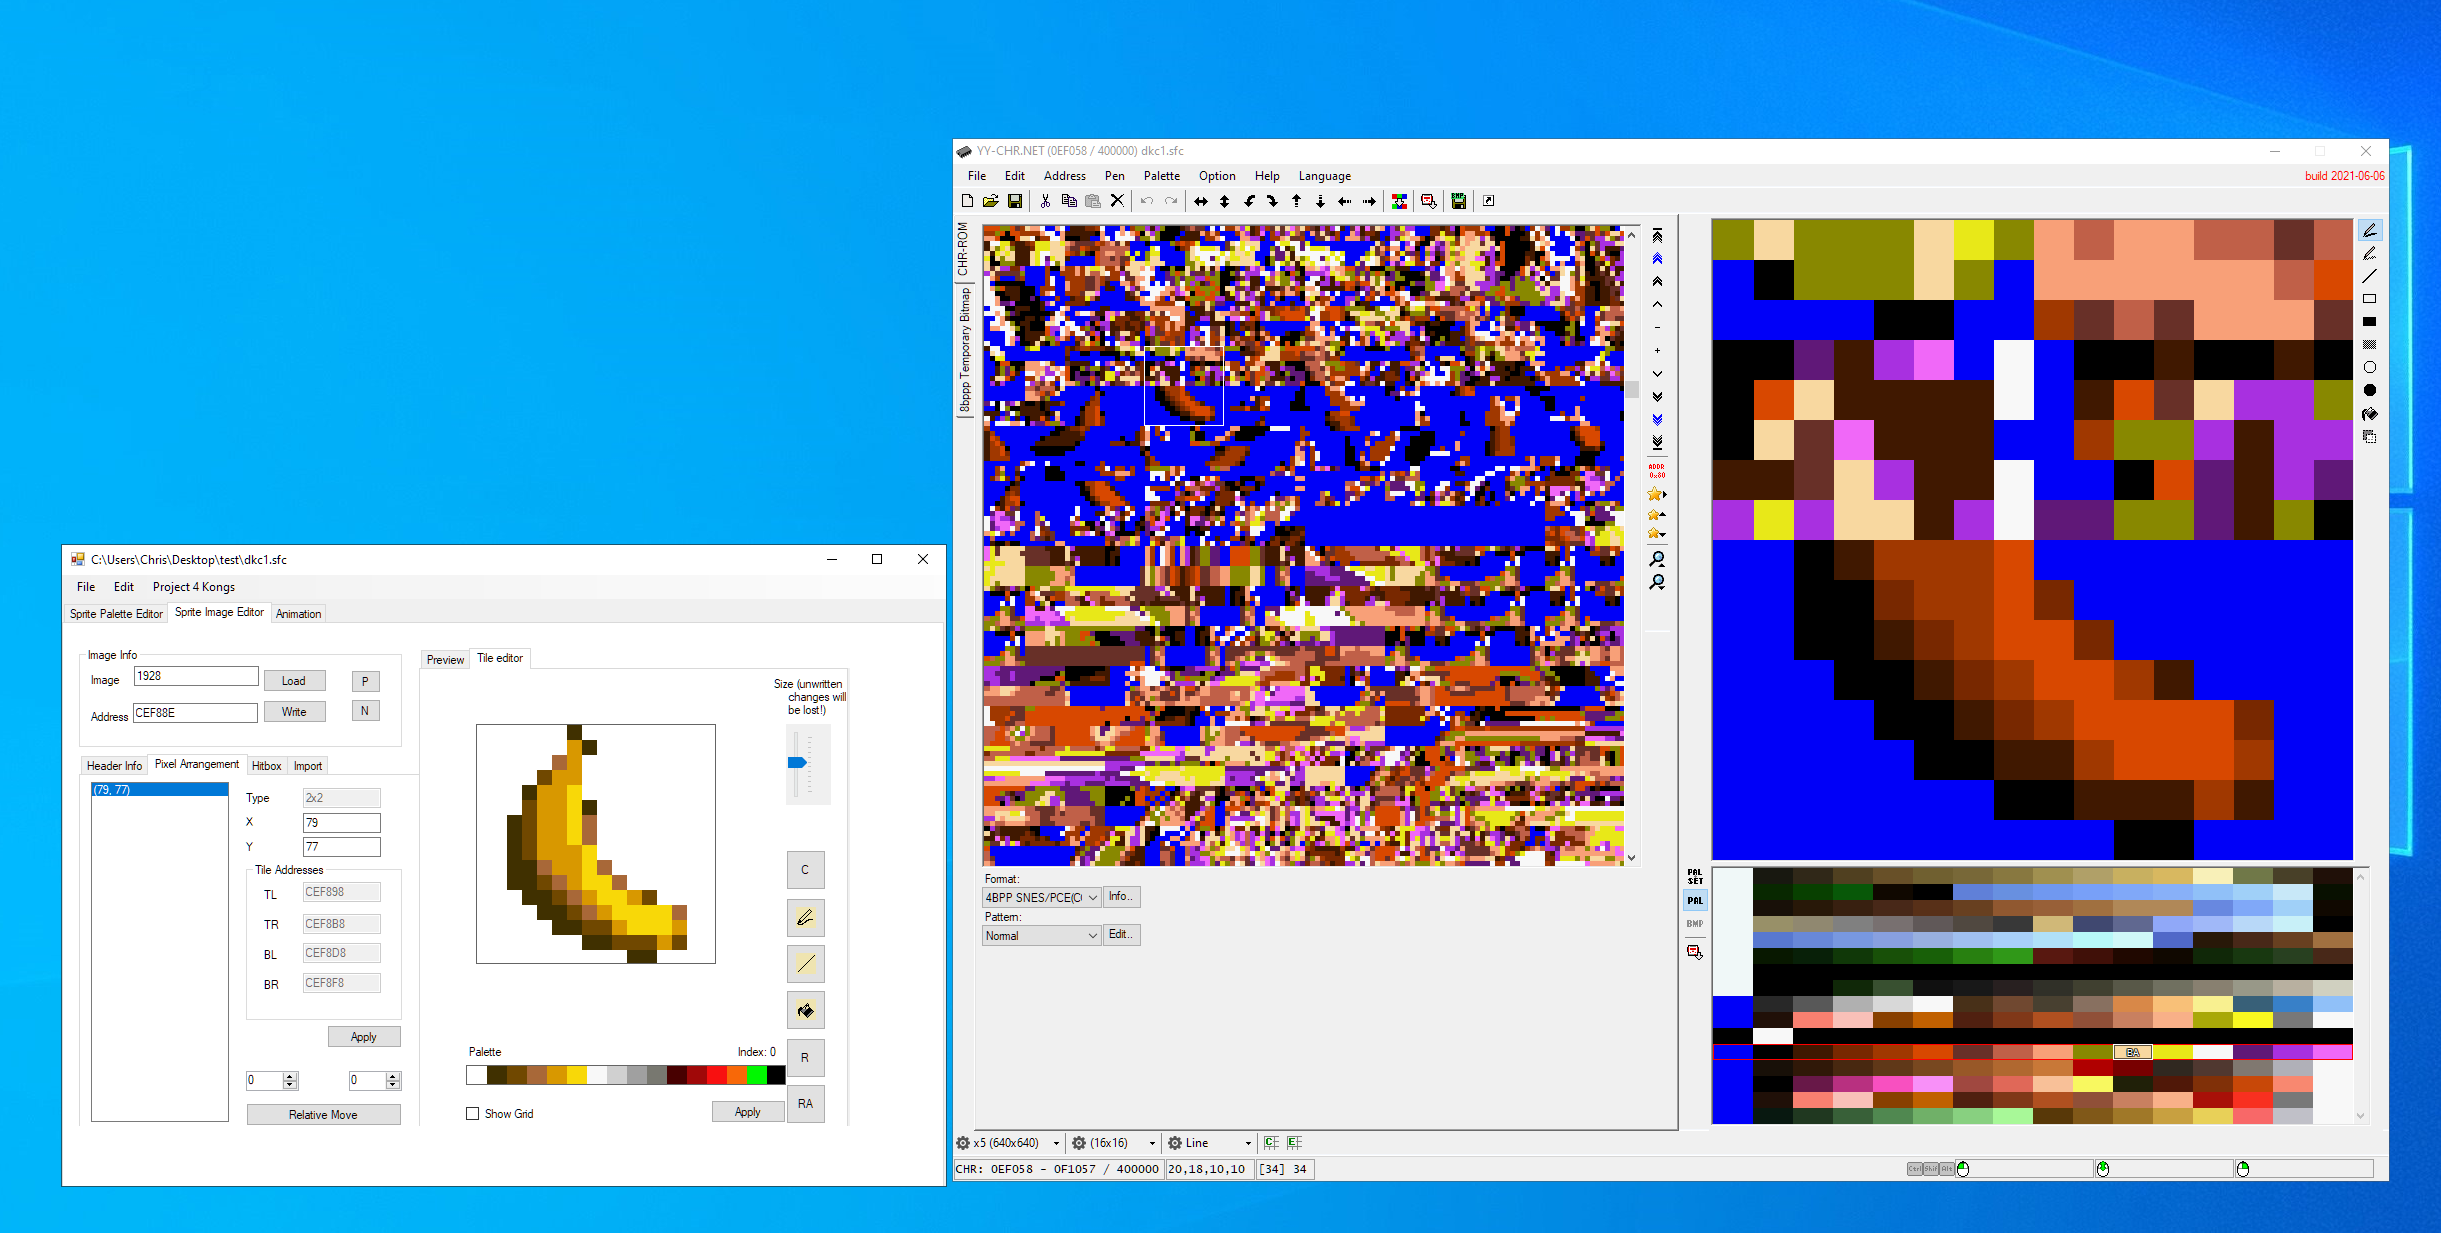Click the Relative Move button
Image resolution: width=2441 pixels, height=1233 pixels.
coord(323,1114)
